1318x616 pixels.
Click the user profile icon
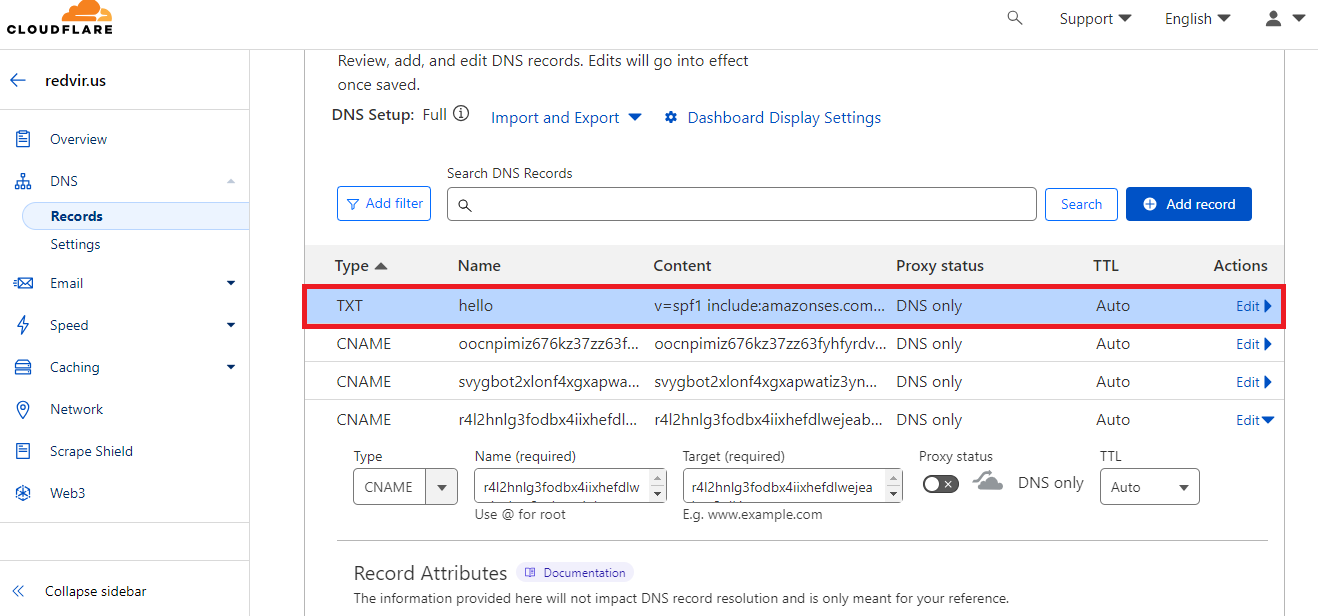[x=1272, y=18]
